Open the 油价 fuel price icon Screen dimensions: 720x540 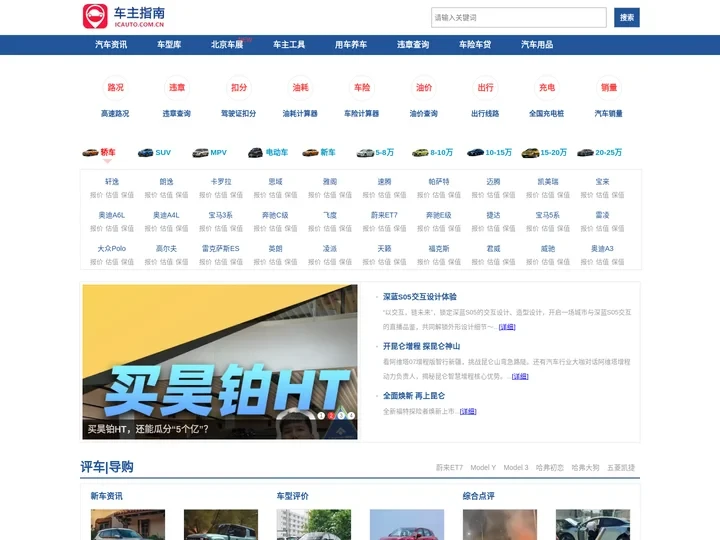point(424,87)
